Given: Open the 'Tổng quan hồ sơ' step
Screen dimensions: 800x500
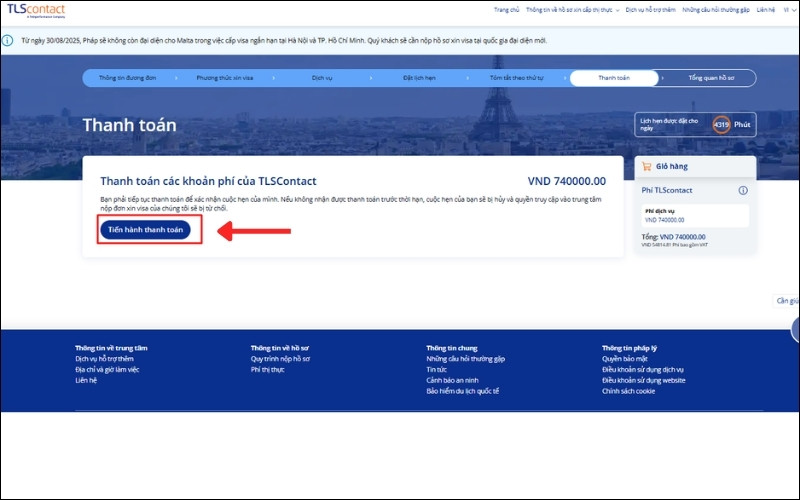Looking at the screenshot, I should (711, 77).
